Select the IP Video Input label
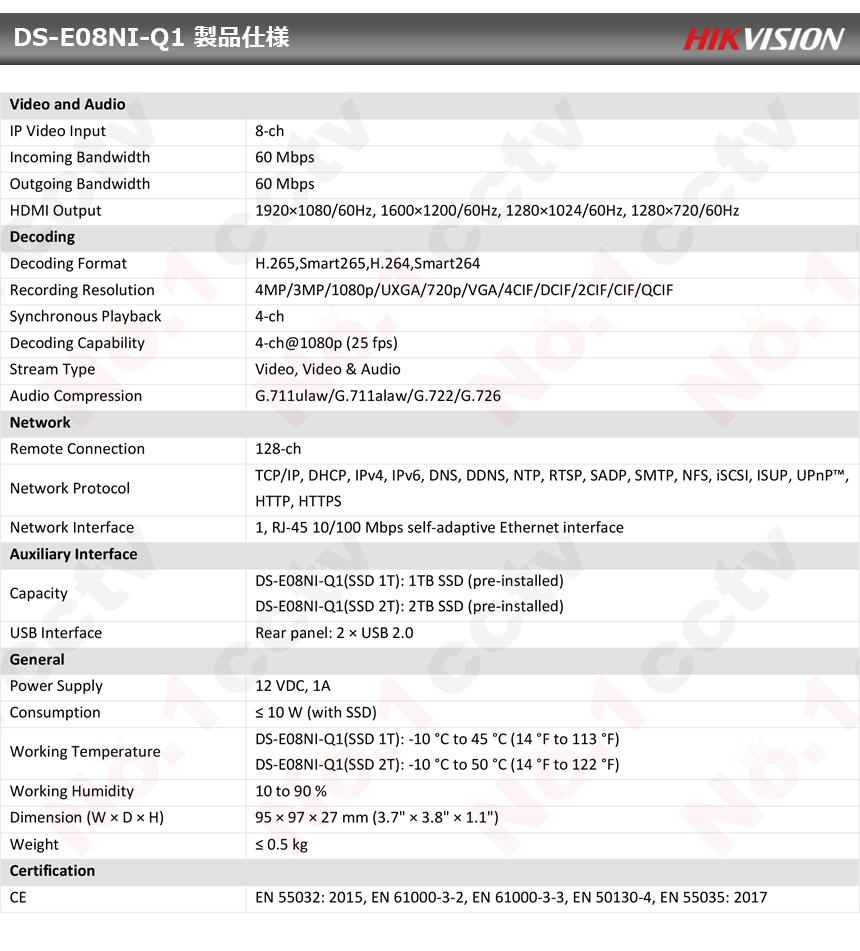The image size is (860, 951). 58,131
